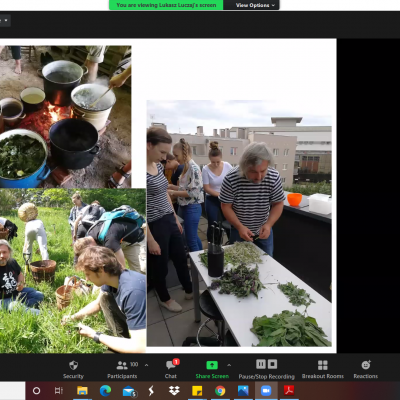This screenshot has height=400, width=400.
Task: Launch Google Chrome from the taskbar
Action: (220, 391)
